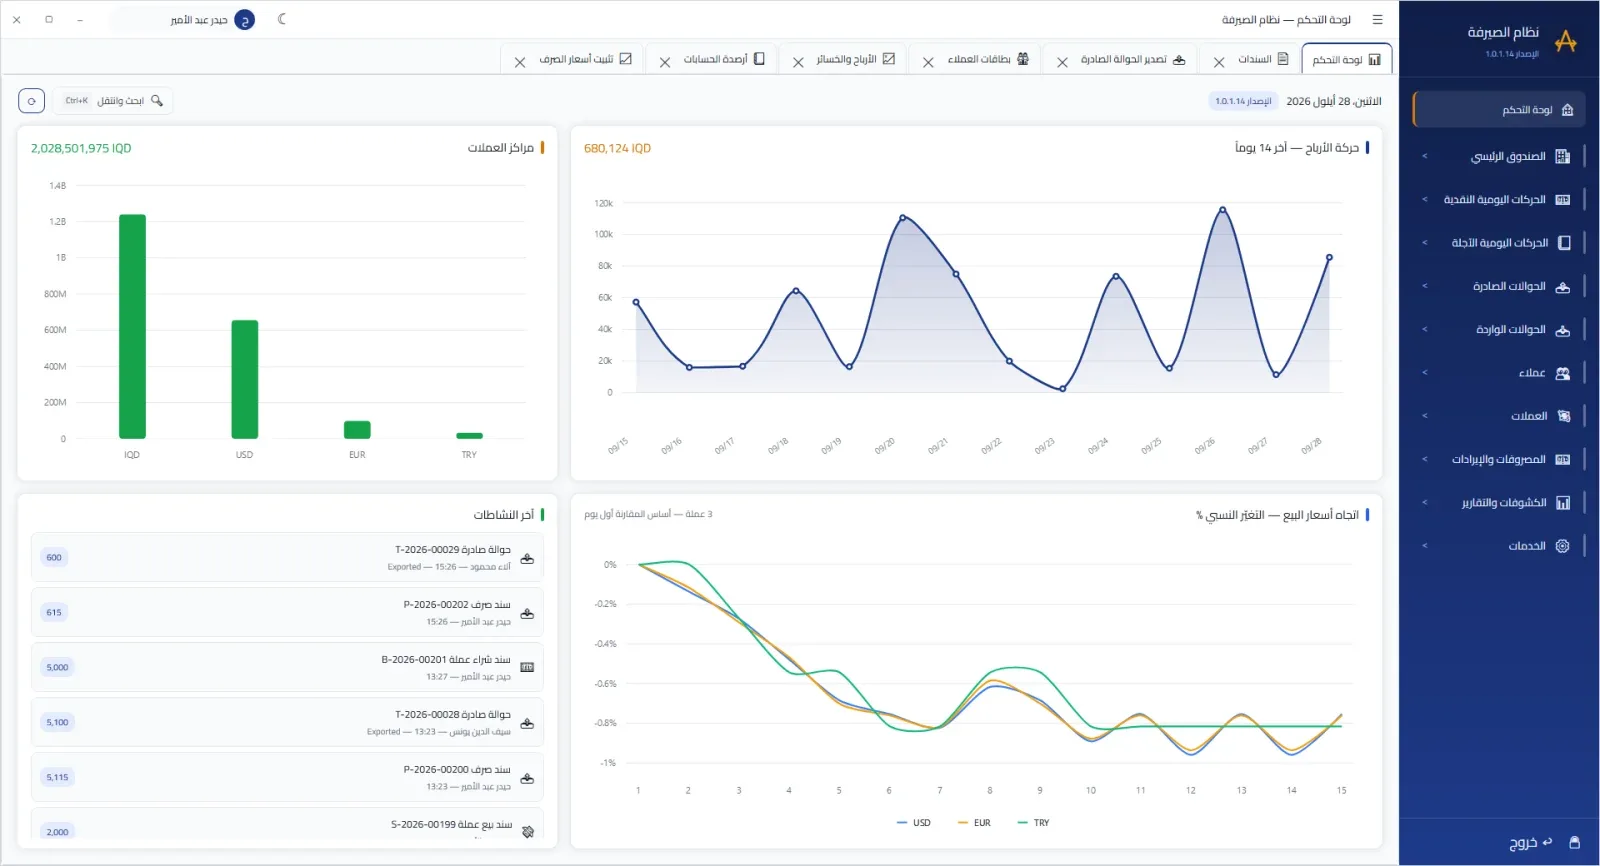Expand the الخدمات menu chevron
Viewport: 1600px width, 866px height.
tap(1425, 546)
